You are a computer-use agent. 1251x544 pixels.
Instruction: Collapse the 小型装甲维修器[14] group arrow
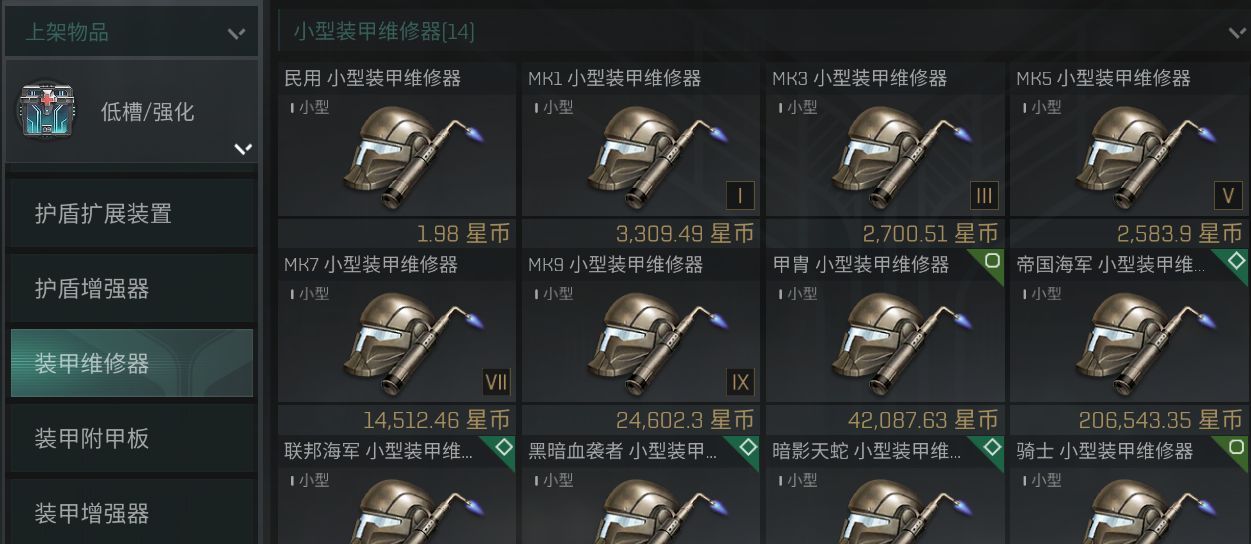1237,32
